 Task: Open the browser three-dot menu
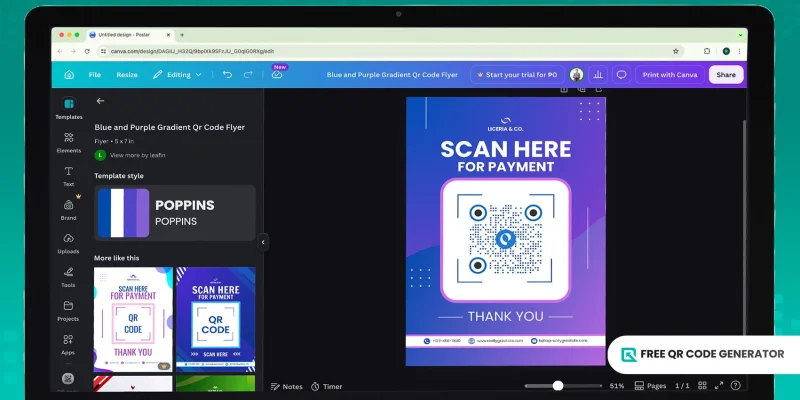click(x=739, y=51)
